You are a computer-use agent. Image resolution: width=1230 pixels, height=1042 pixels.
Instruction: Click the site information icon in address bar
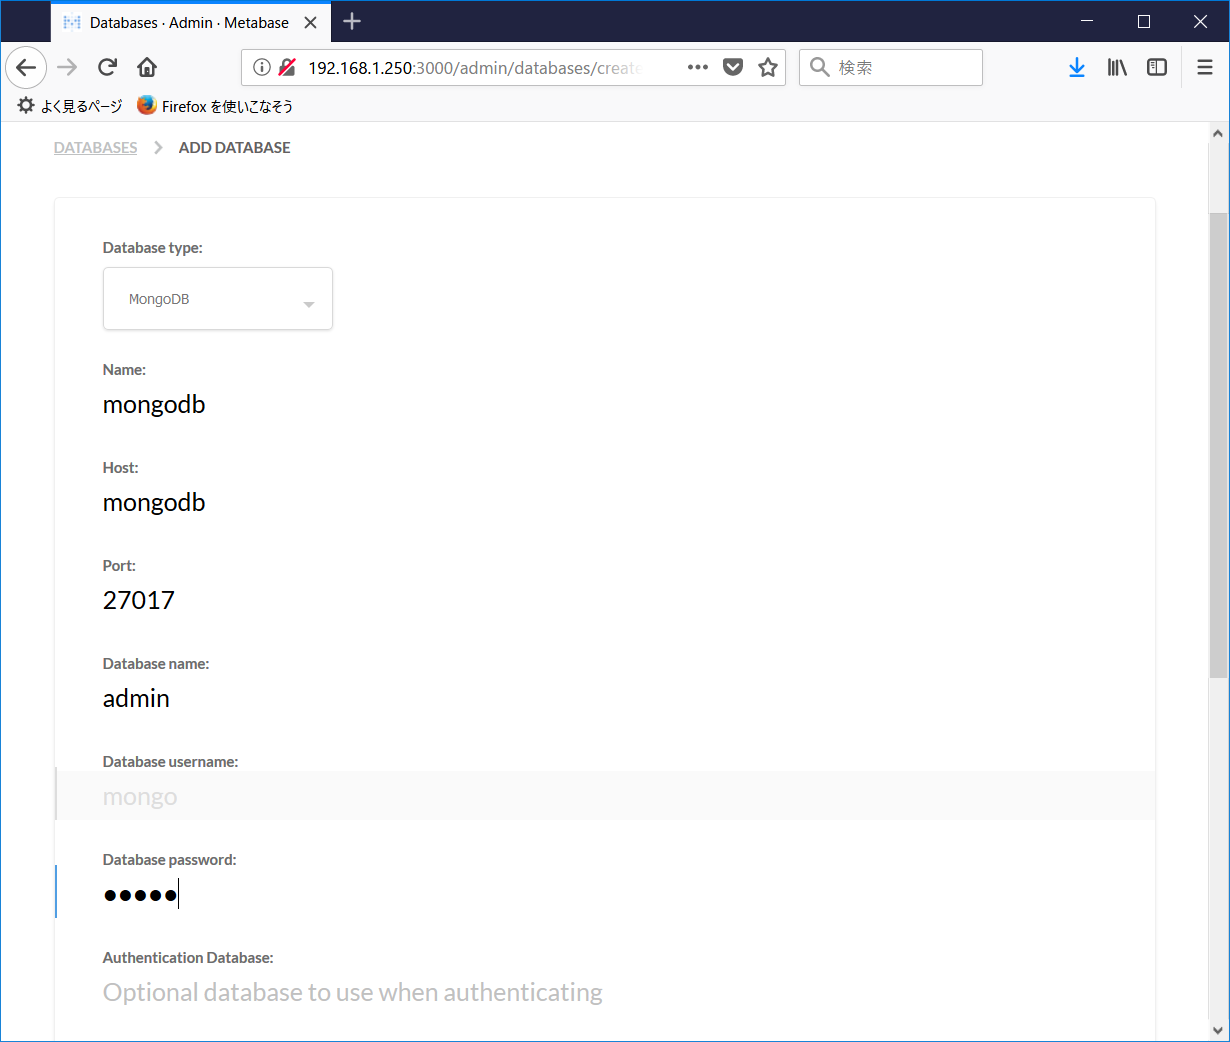click(262, 67)
